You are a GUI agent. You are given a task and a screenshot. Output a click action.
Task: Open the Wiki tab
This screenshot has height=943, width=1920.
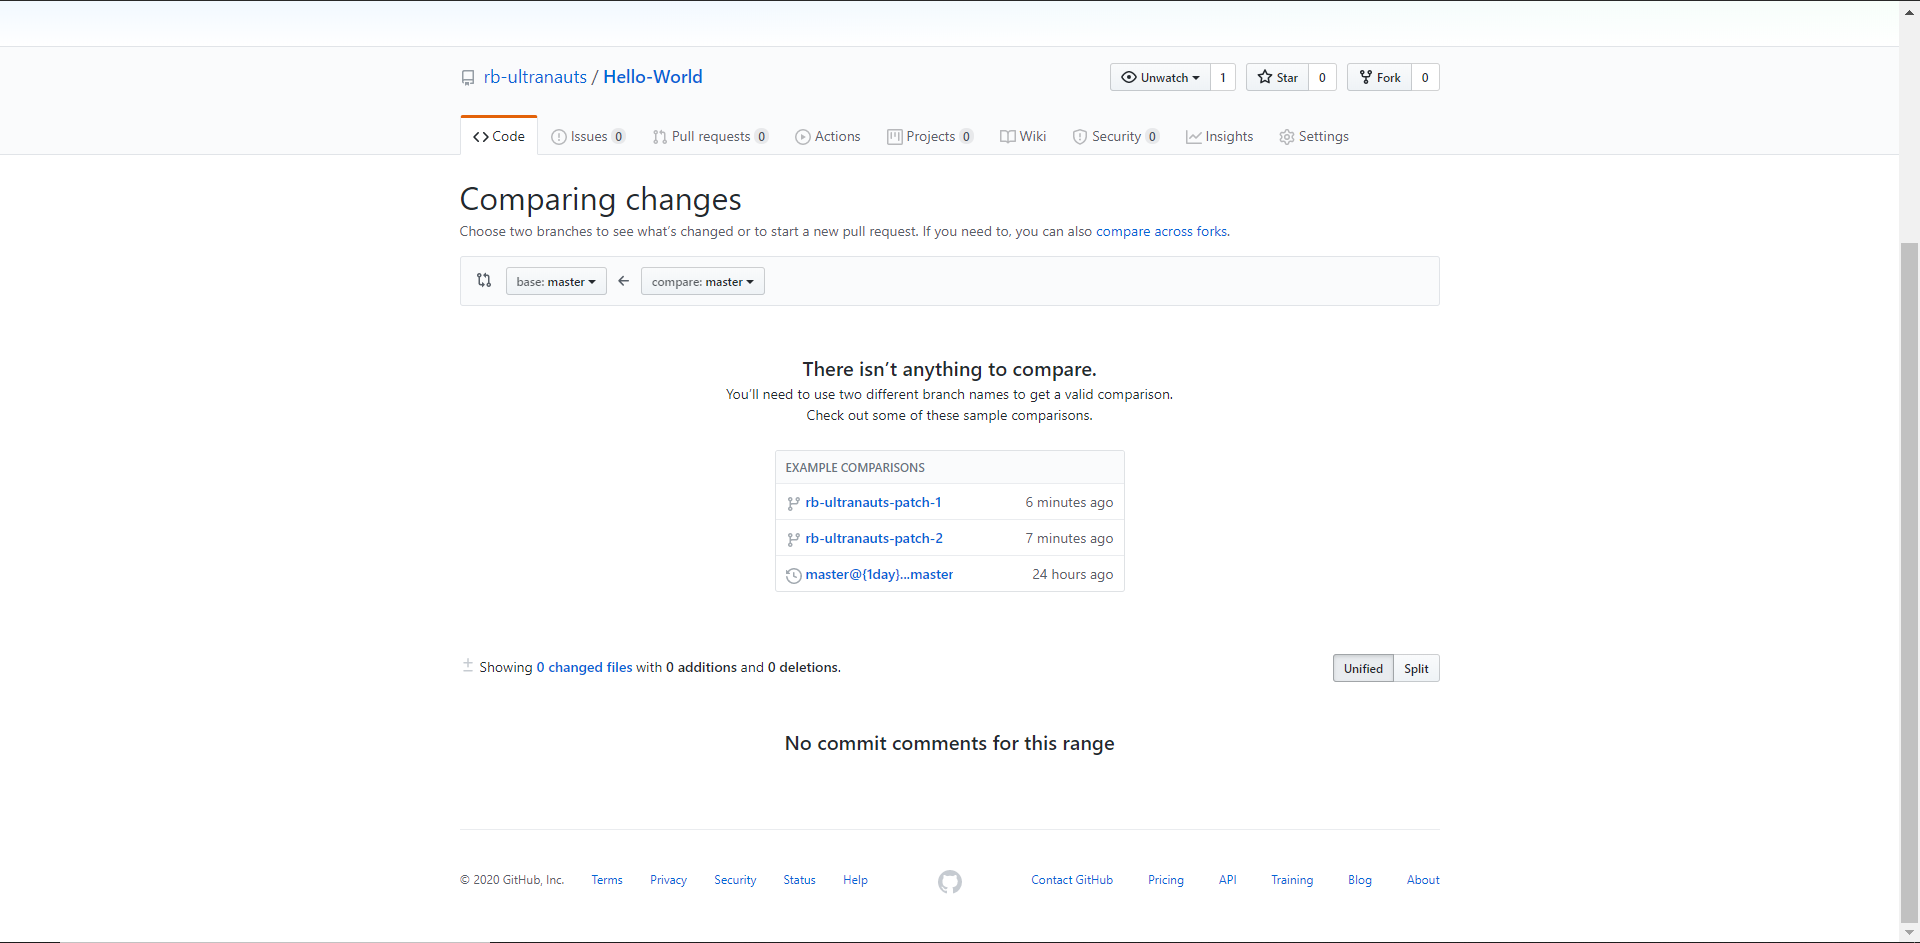[1023, 136]
